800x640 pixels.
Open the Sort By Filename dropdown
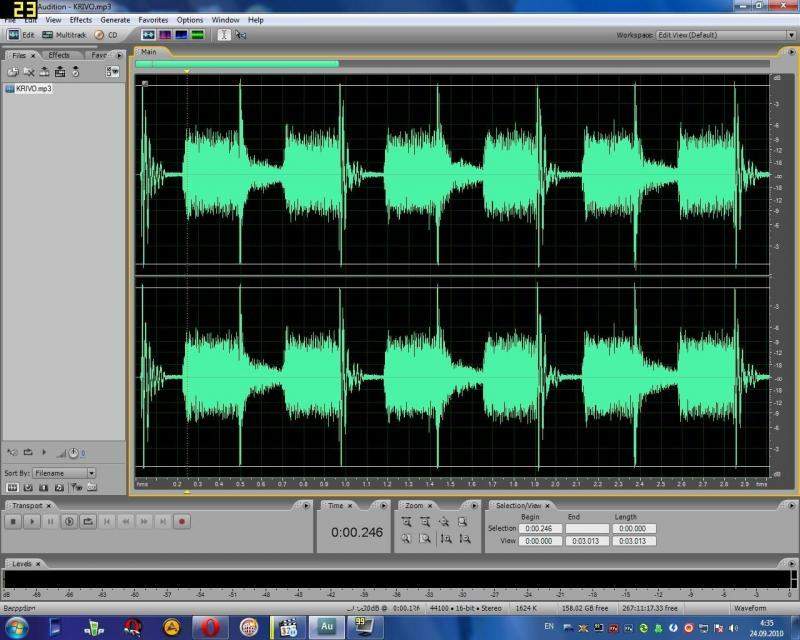pyautogui.click(x=64, y=472)
